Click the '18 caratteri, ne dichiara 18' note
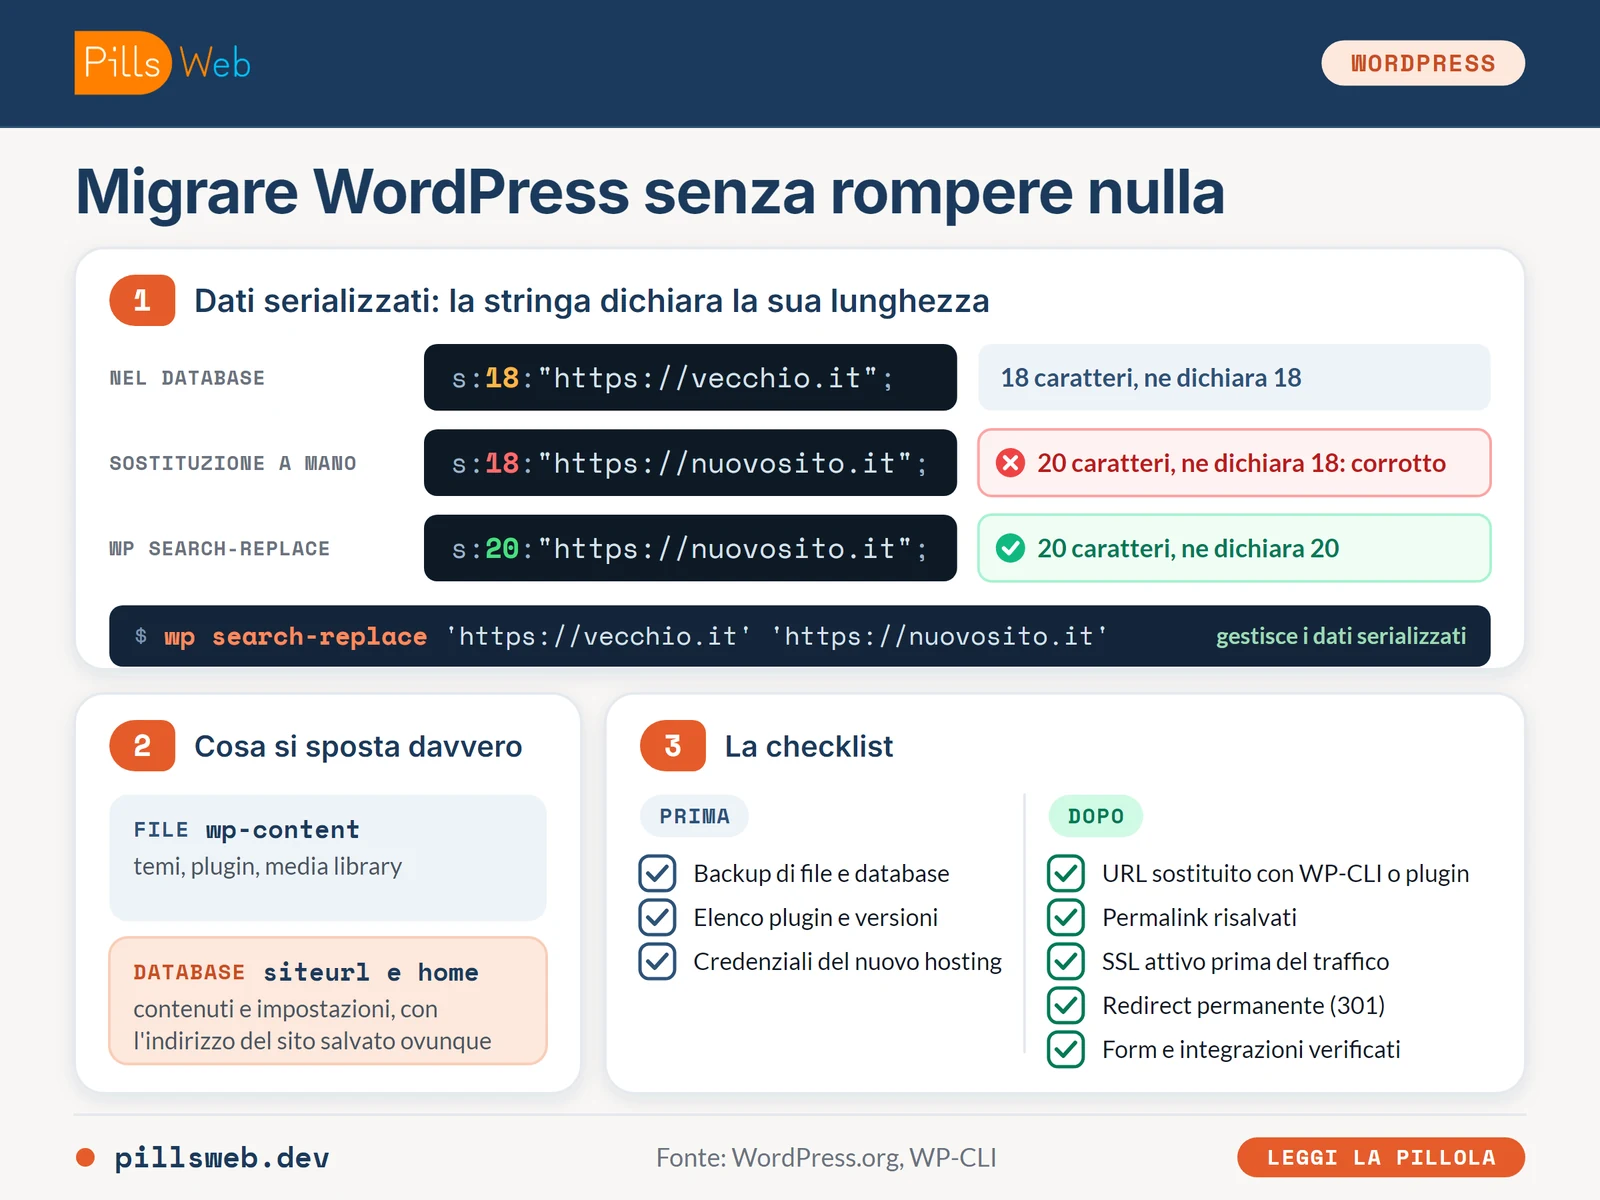1600x1200 pixels. (x=1234, y=378)
